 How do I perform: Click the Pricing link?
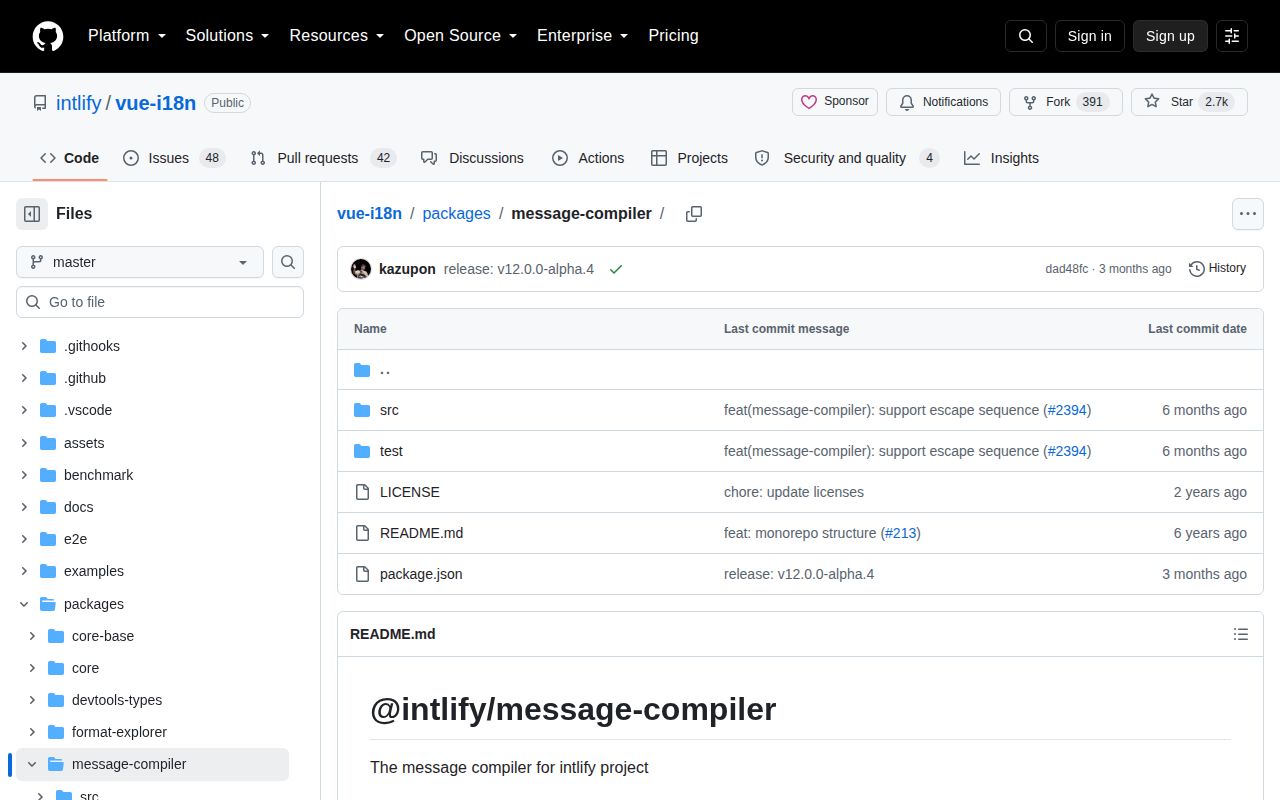tap(673, 36)
